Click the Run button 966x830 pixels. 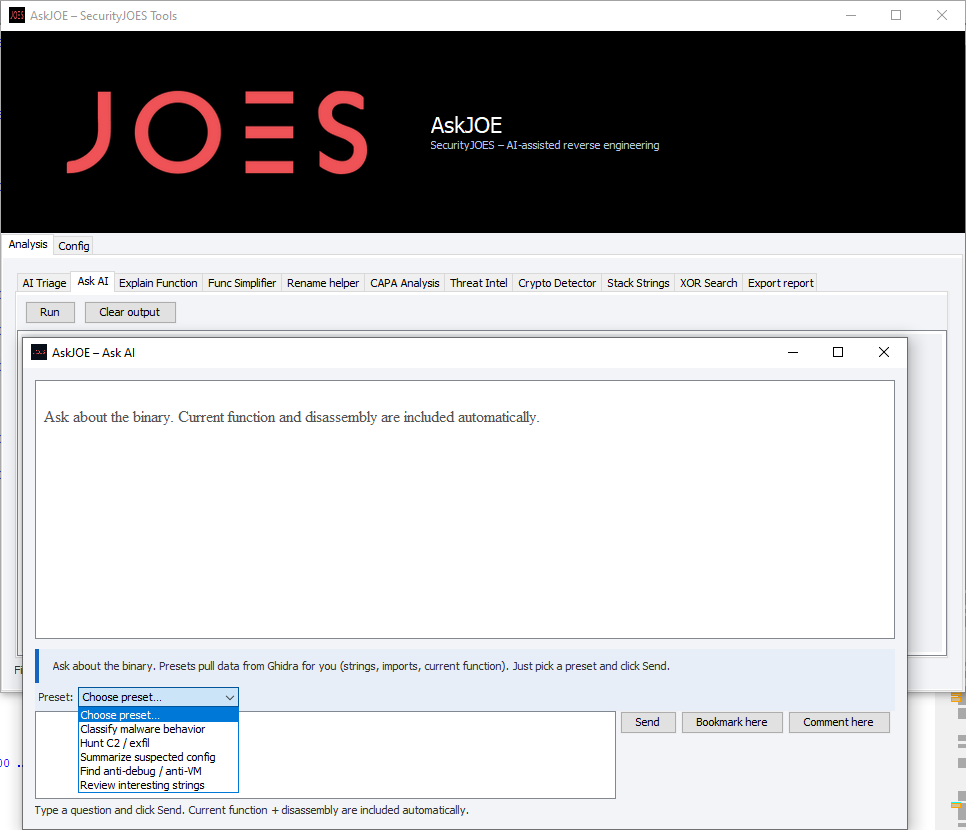(x=50, y=312)
